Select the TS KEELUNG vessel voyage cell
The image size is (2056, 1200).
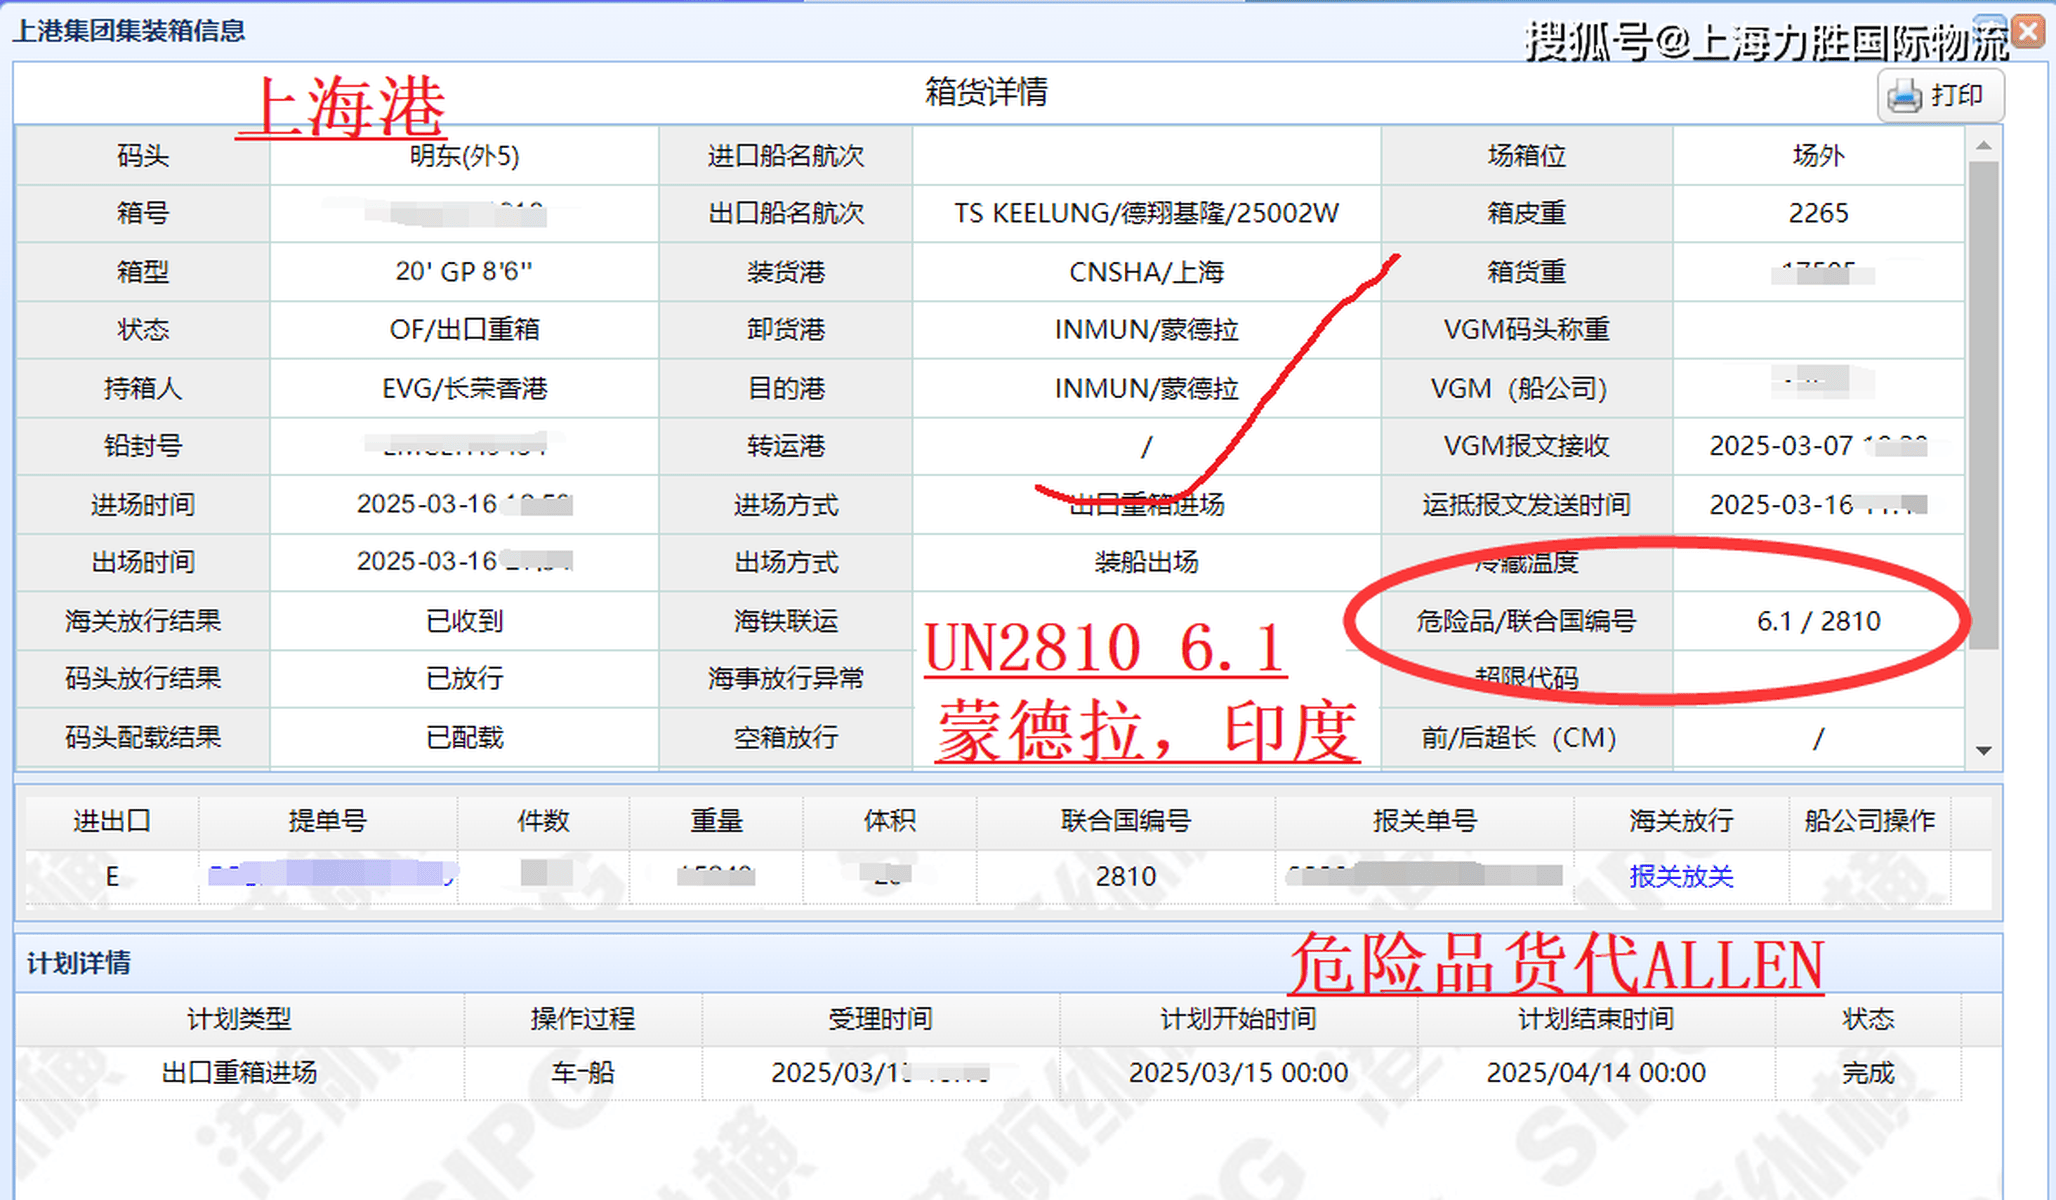coord(1146,213)
